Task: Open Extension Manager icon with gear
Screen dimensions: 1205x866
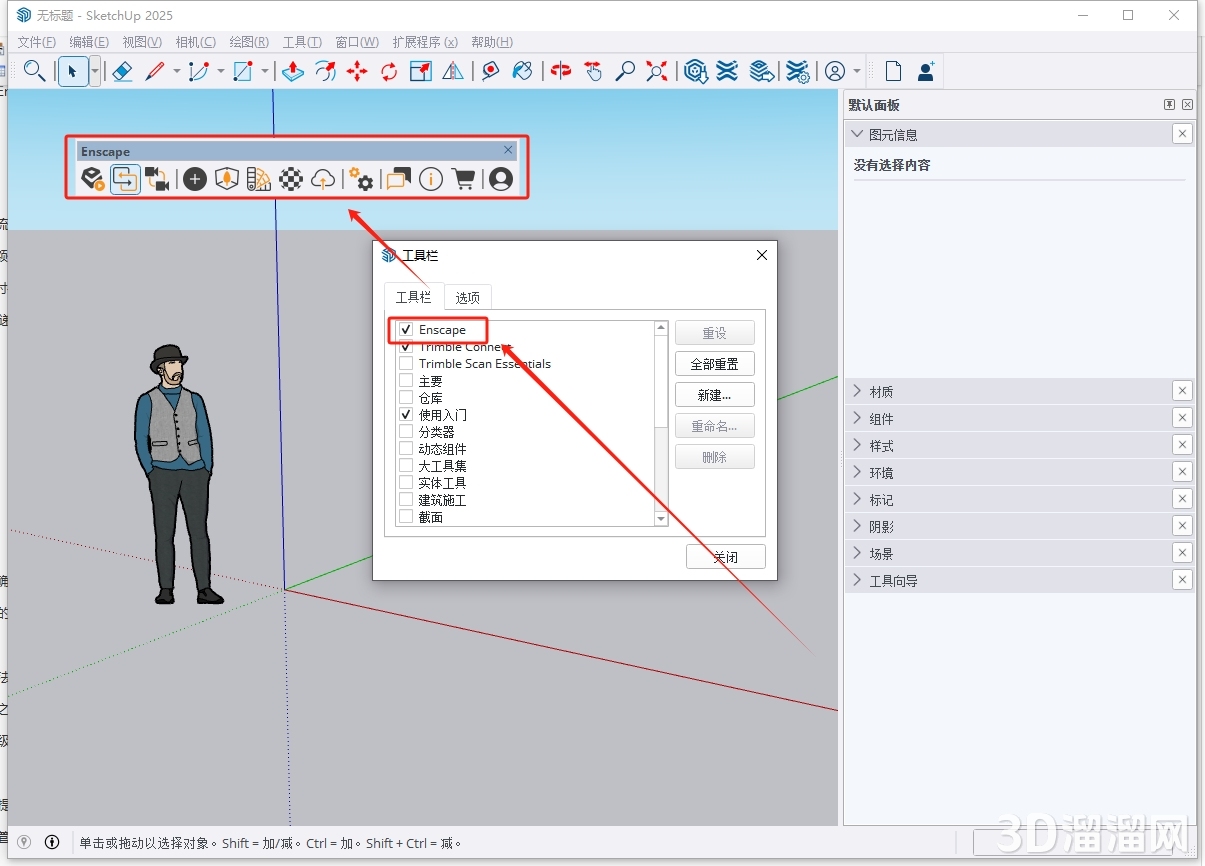Action: pos(797,71)
